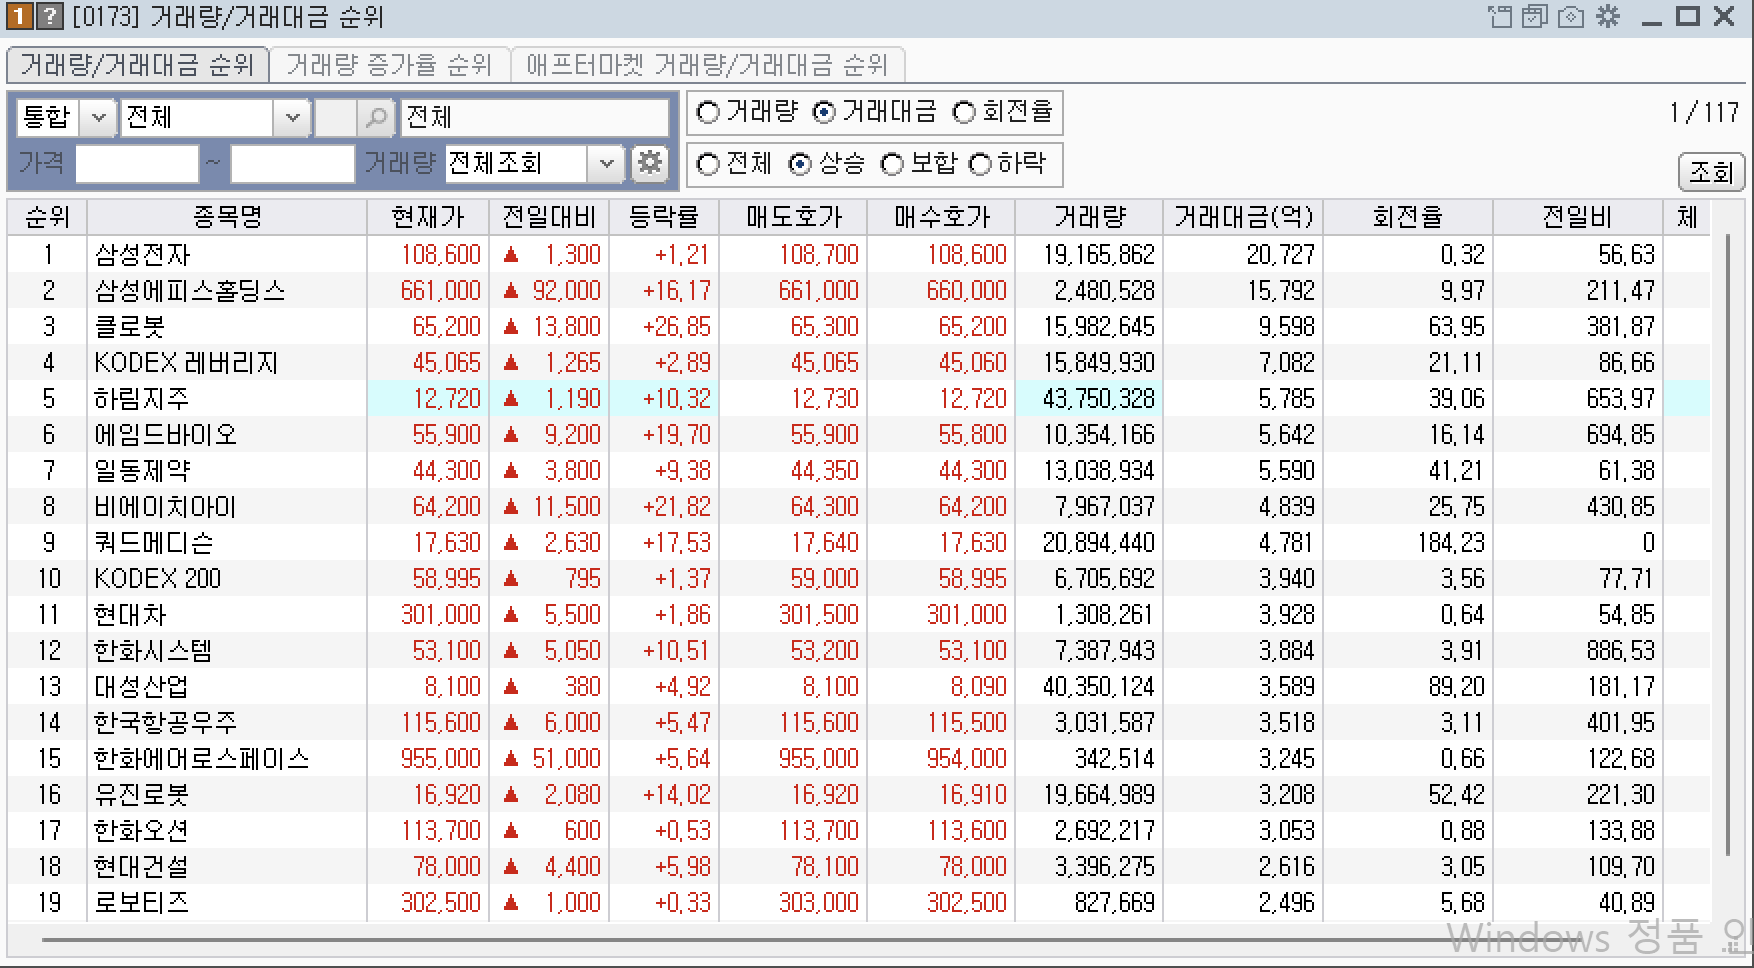Select KODEX 레버리지 row
Viewport: 1754px width, 968px height.
186,362
